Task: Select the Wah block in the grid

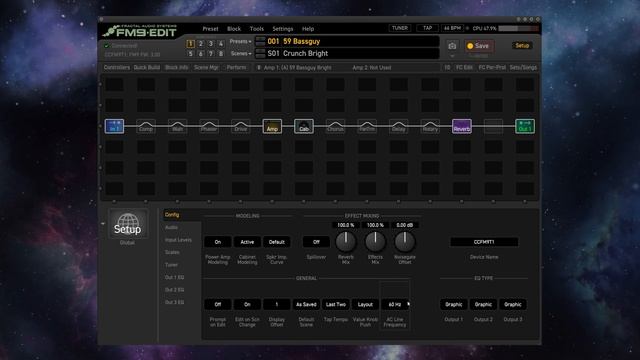Action: coord(177,127)
